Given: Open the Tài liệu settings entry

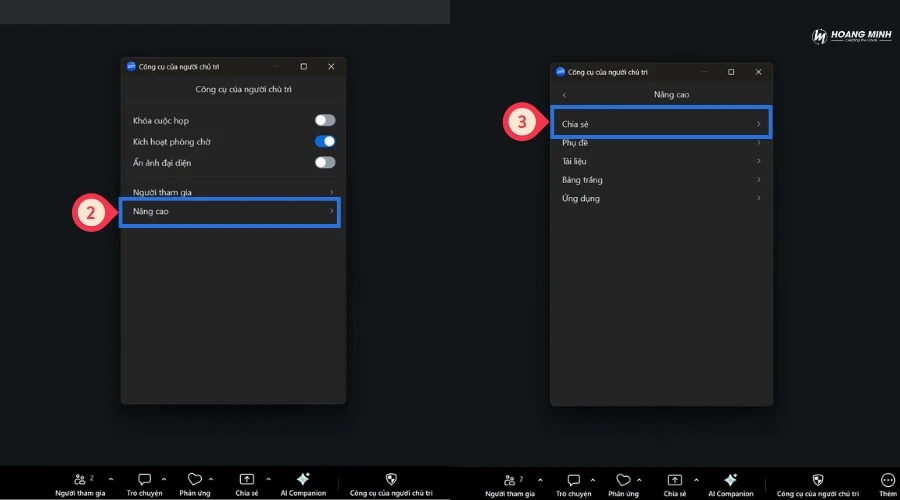Looking at the screenshot, I should [660, 161].
